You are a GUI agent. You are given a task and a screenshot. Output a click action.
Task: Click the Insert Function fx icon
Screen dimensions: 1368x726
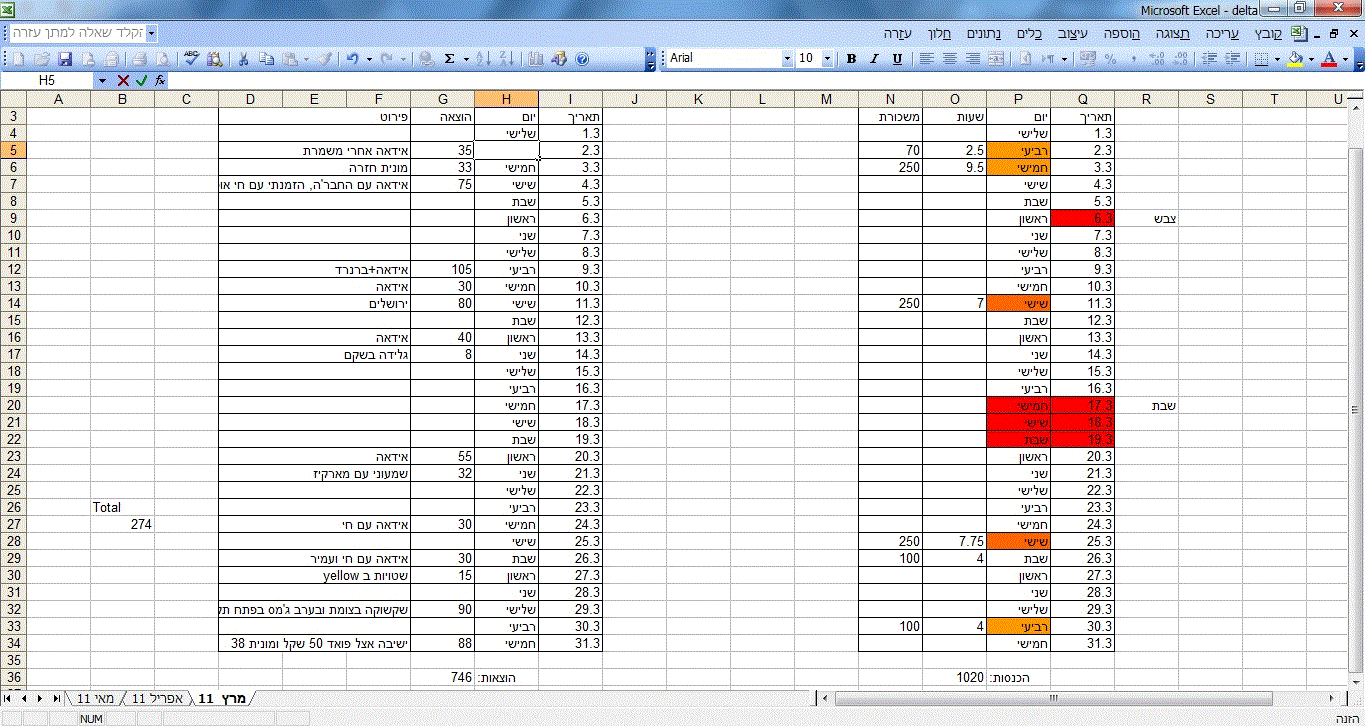[x=160, y=80]
